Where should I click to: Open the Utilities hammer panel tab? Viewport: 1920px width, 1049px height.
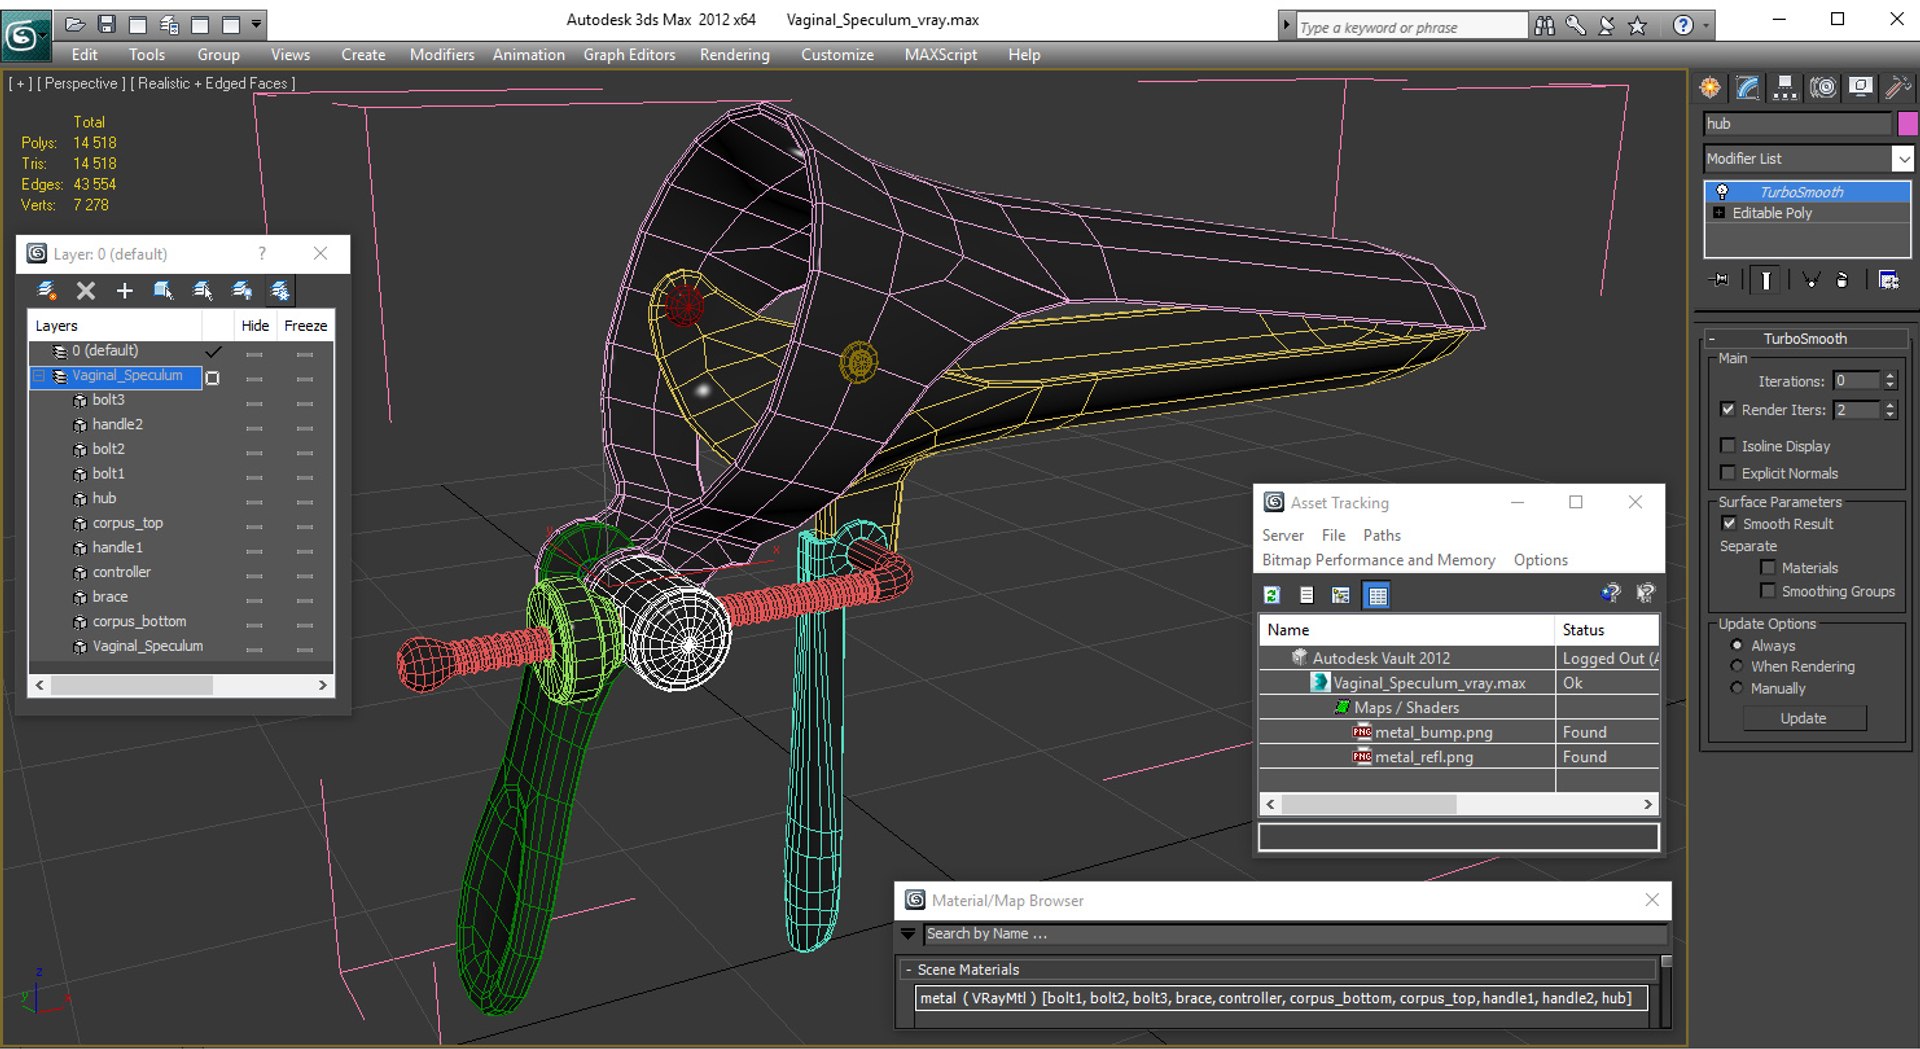click(x=1897, y=88)
